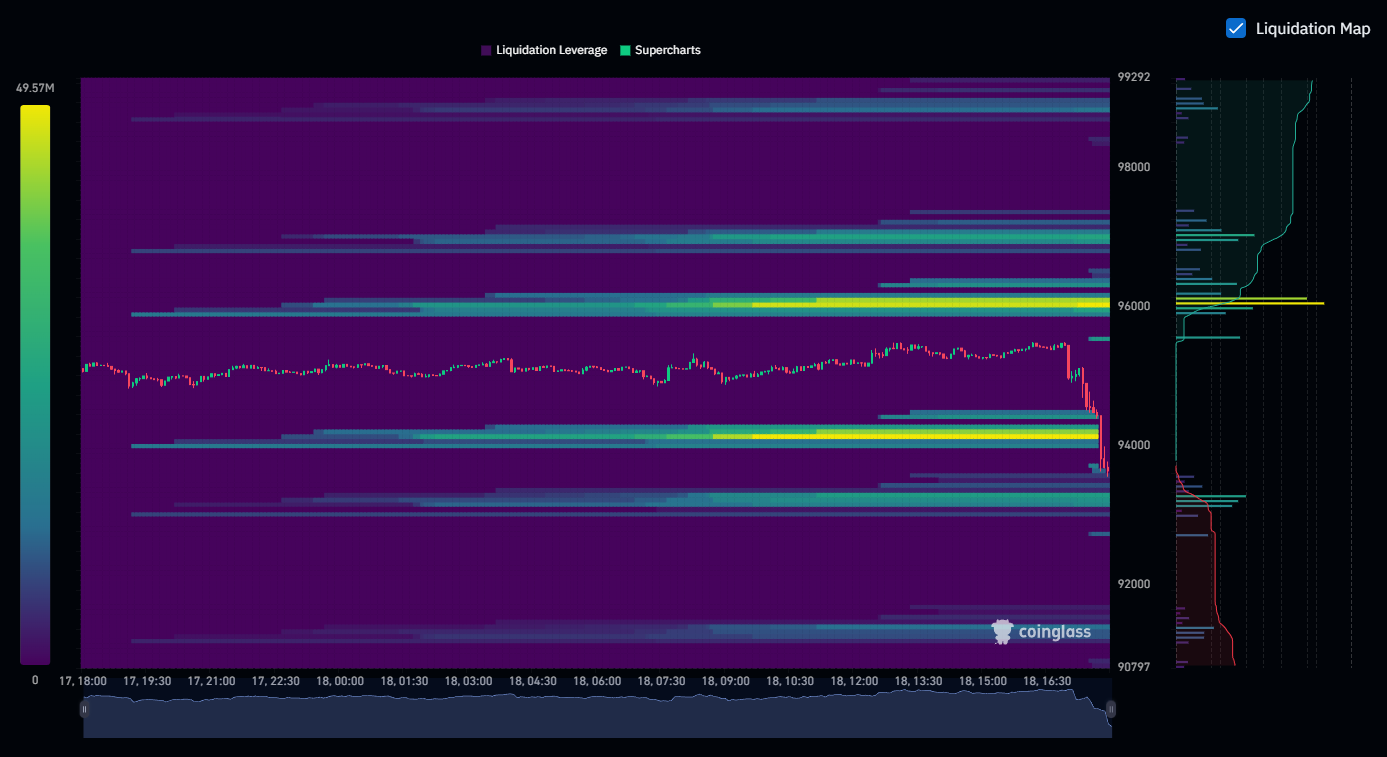Viewport: 1387px width, 757px height.
Task: Click the "17, 19:30" time axis label
Action: (147, 681)
